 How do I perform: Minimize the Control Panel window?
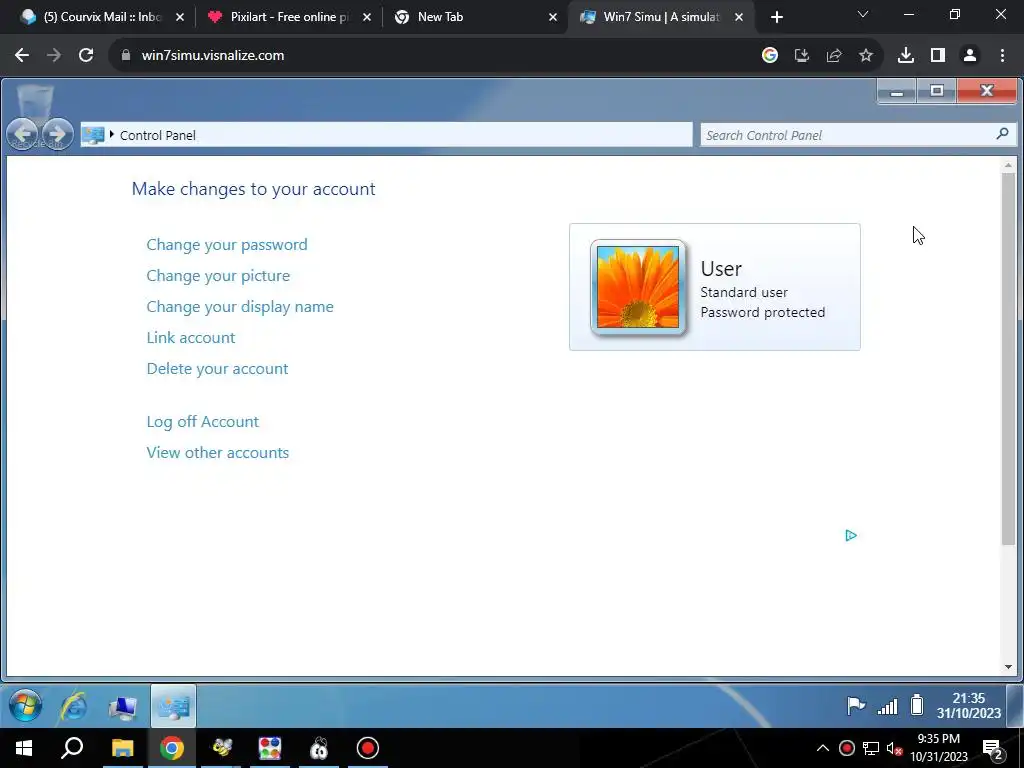point(897,91)
